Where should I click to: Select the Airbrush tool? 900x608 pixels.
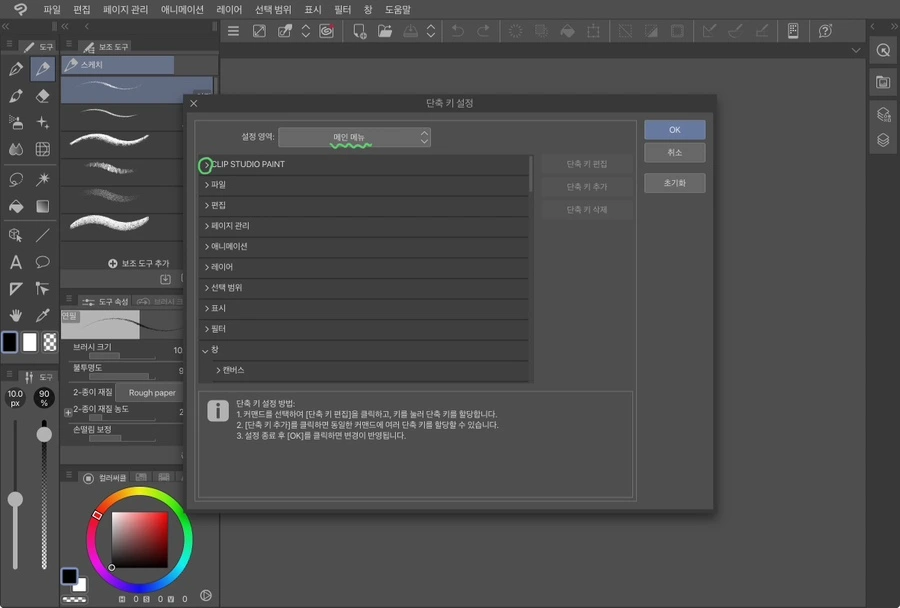click(15, 122)
